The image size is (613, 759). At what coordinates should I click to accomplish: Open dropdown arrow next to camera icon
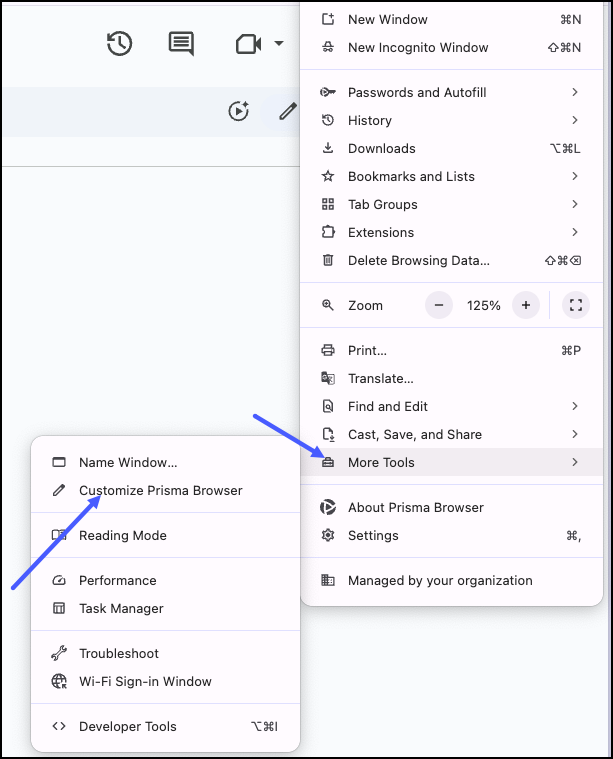pyautogui.click(x=278, y=43)
